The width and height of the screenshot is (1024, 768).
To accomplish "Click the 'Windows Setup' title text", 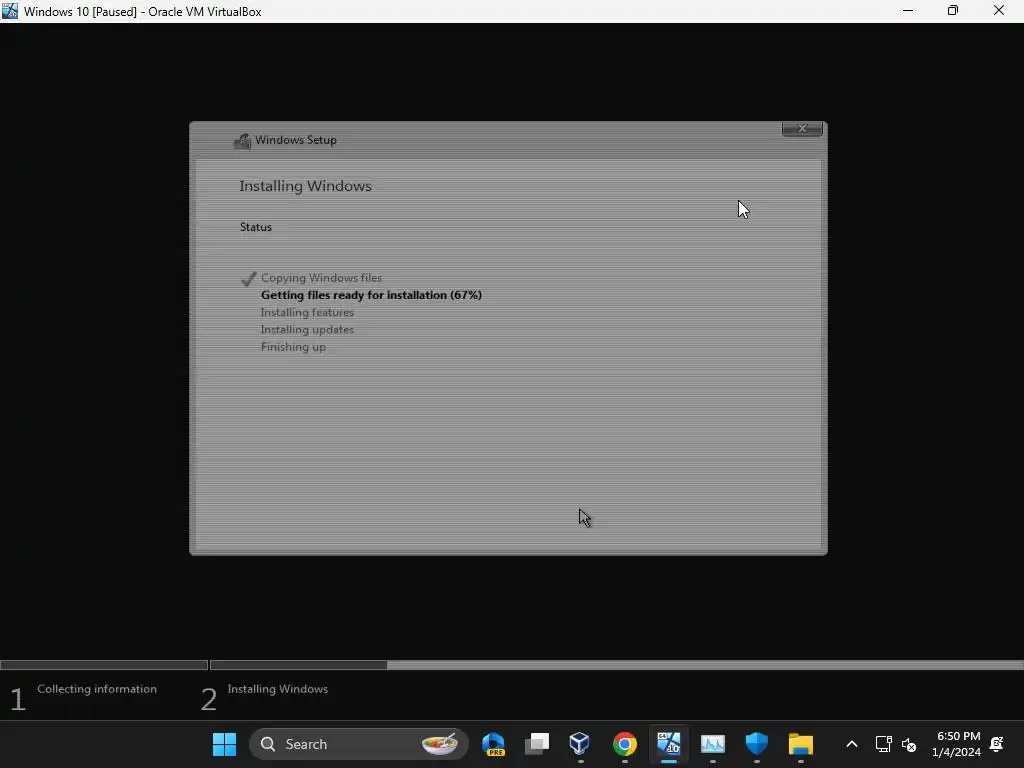I will [296, 140].
